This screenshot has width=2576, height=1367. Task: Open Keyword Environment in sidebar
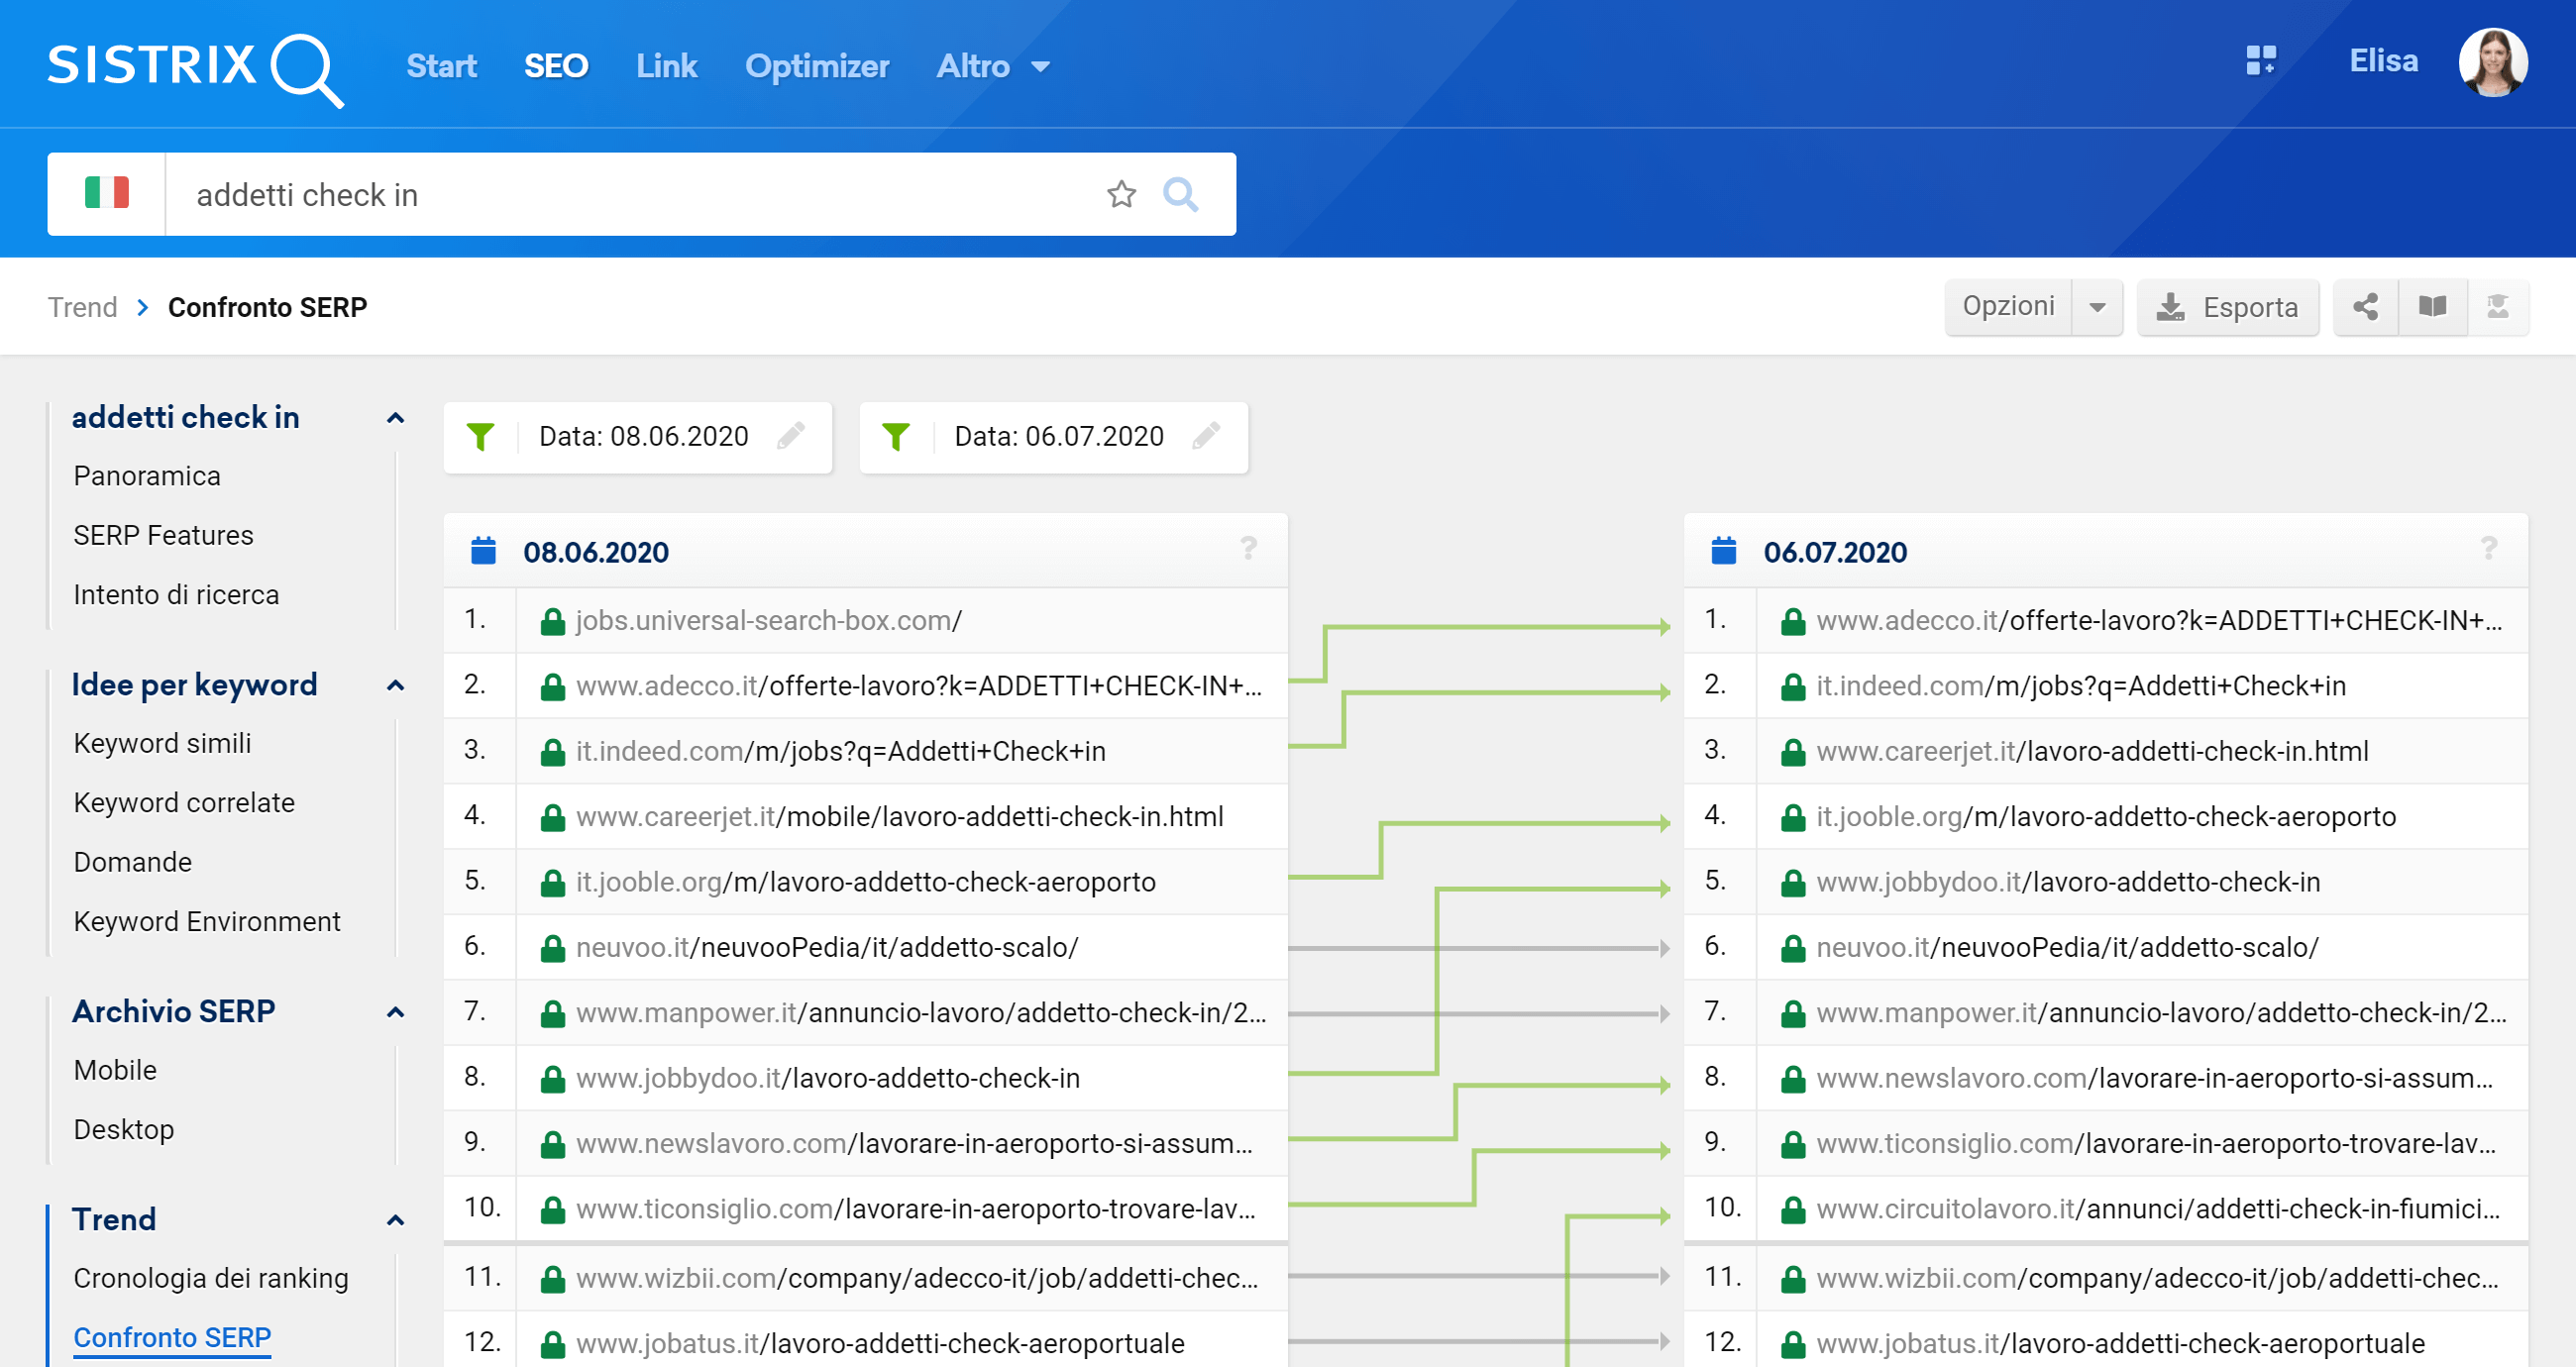[207, 922]
